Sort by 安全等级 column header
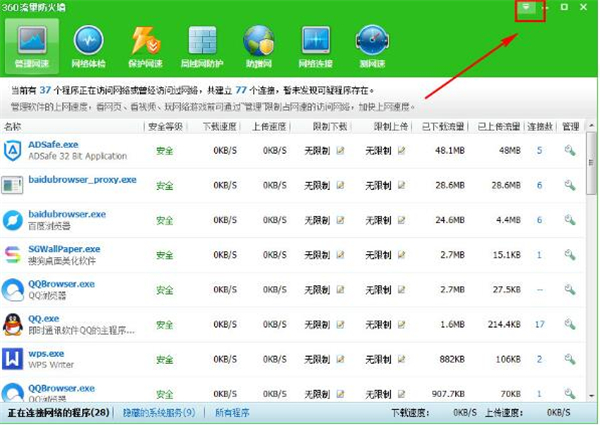 pos(165,127)
